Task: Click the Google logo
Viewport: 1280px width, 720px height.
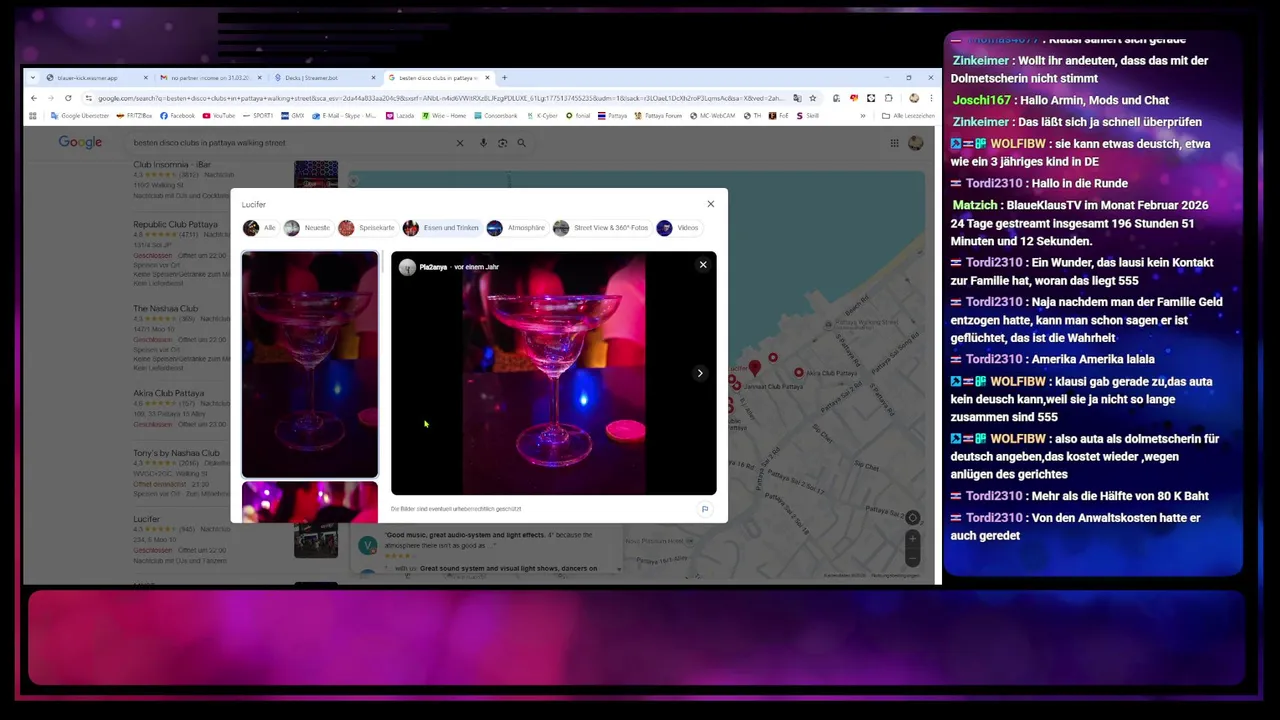Action: tap(80, 143)
